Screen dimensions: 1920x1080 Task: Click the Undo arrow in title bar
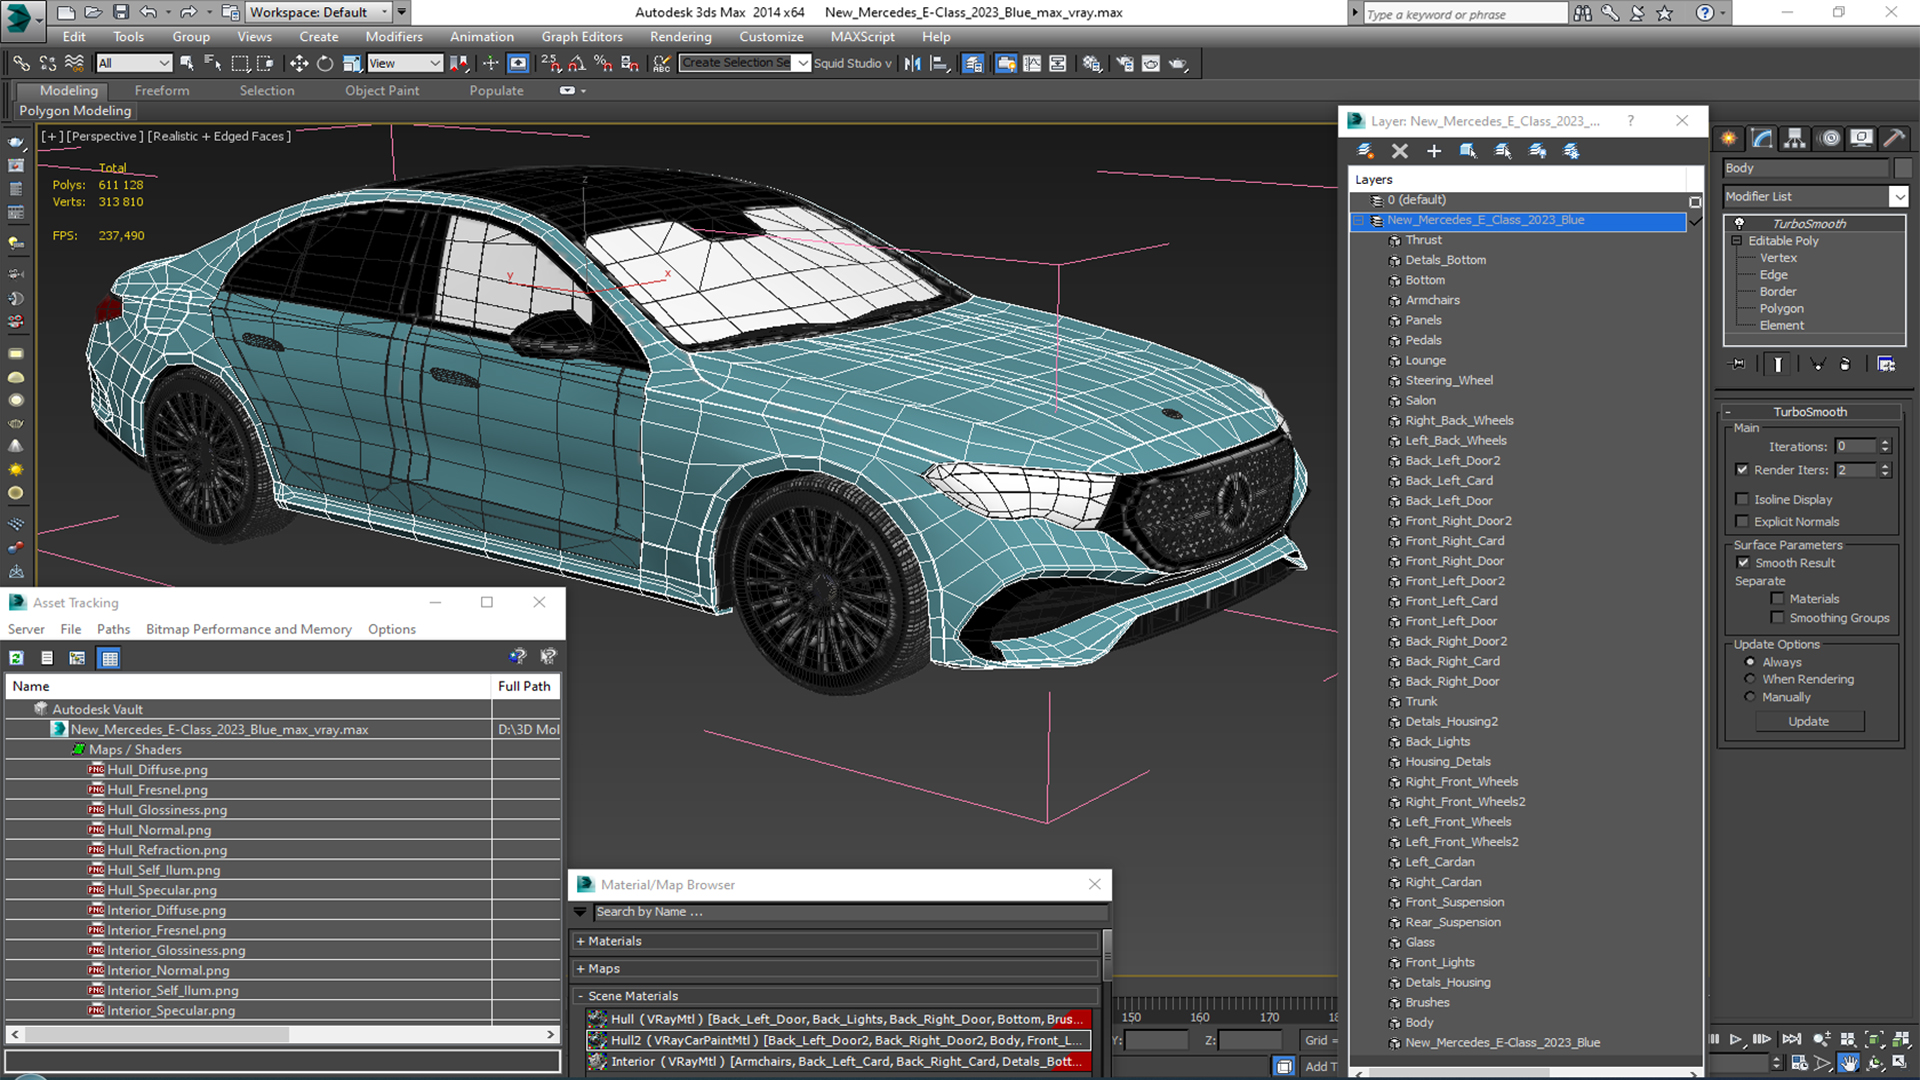pyautogui.click(x=149, y=12)
